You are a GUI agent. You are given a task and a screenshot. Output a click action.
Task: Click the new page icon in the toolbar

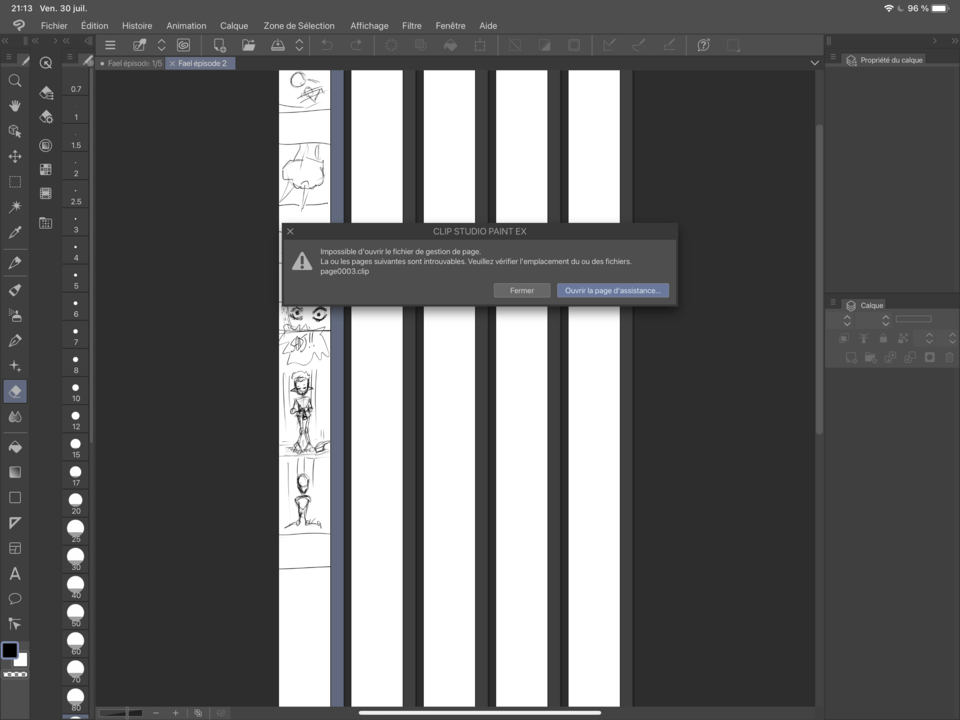(218, 45)
